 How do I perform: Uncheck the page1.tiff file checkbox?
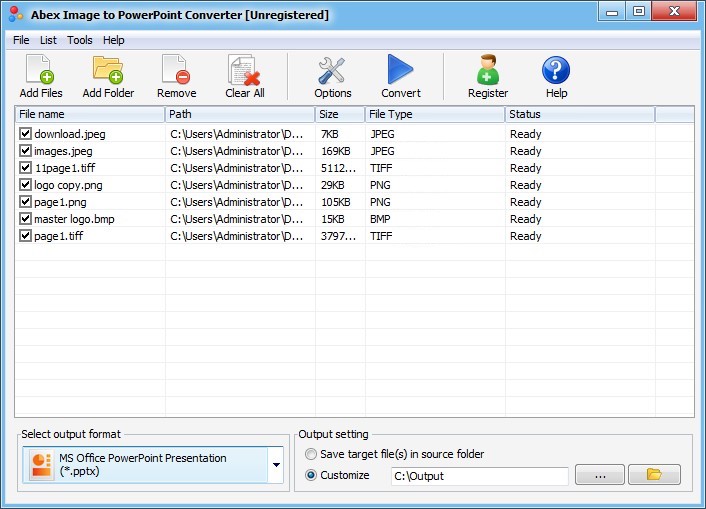point(25,236)
